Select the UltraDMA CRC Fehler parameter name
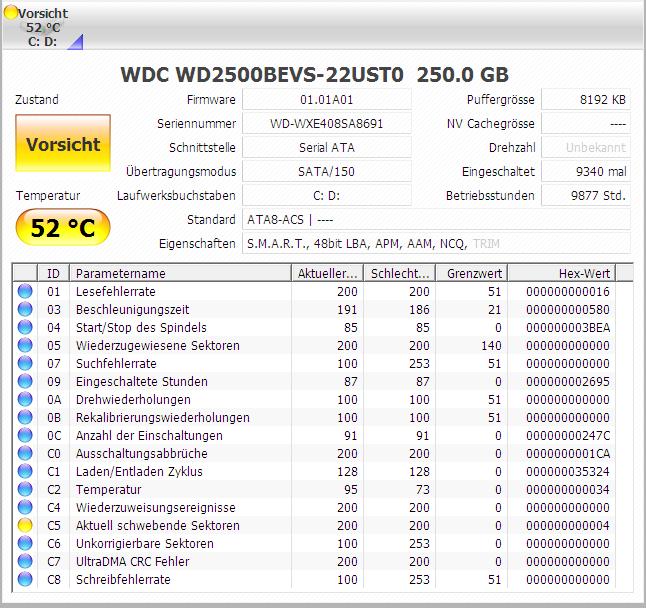 click(132, 561)
